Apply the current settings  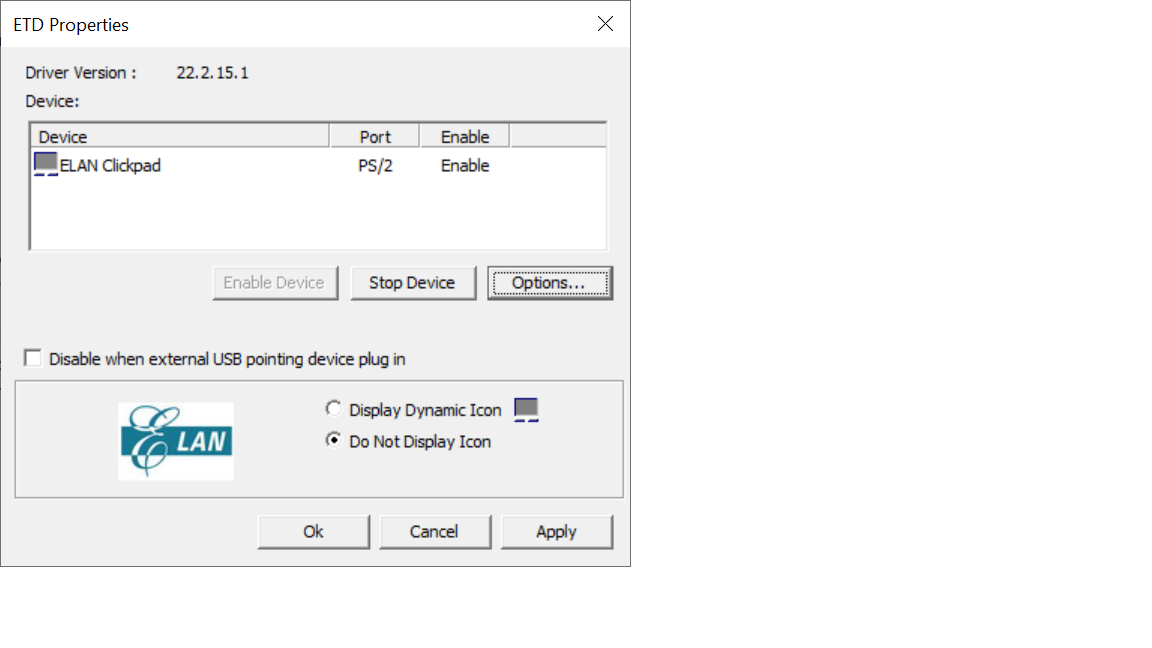click(x=556, y=531)
